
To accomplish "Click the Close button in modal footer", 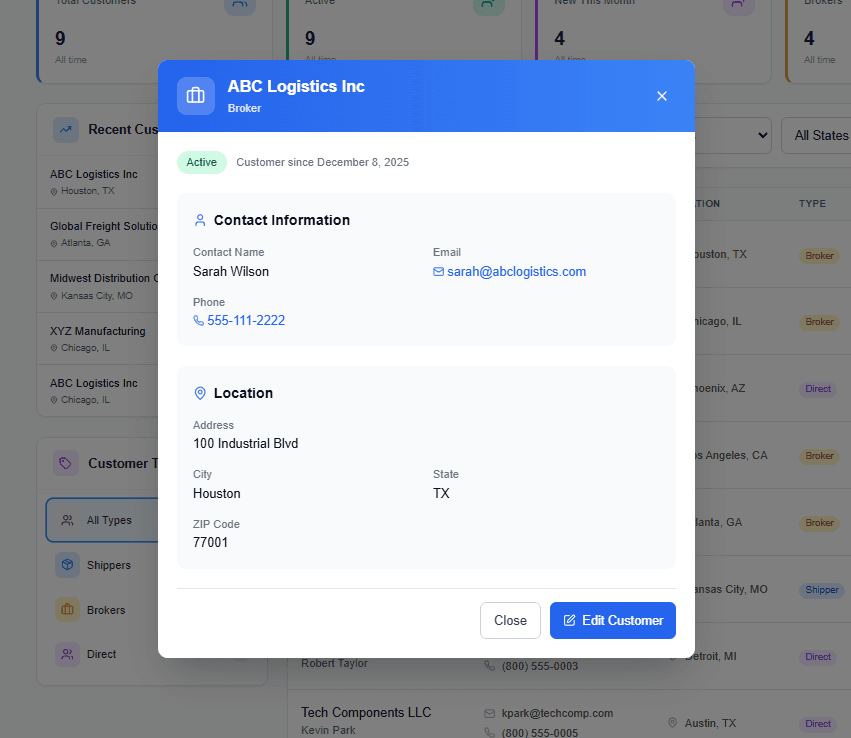I will click(510, 620).
